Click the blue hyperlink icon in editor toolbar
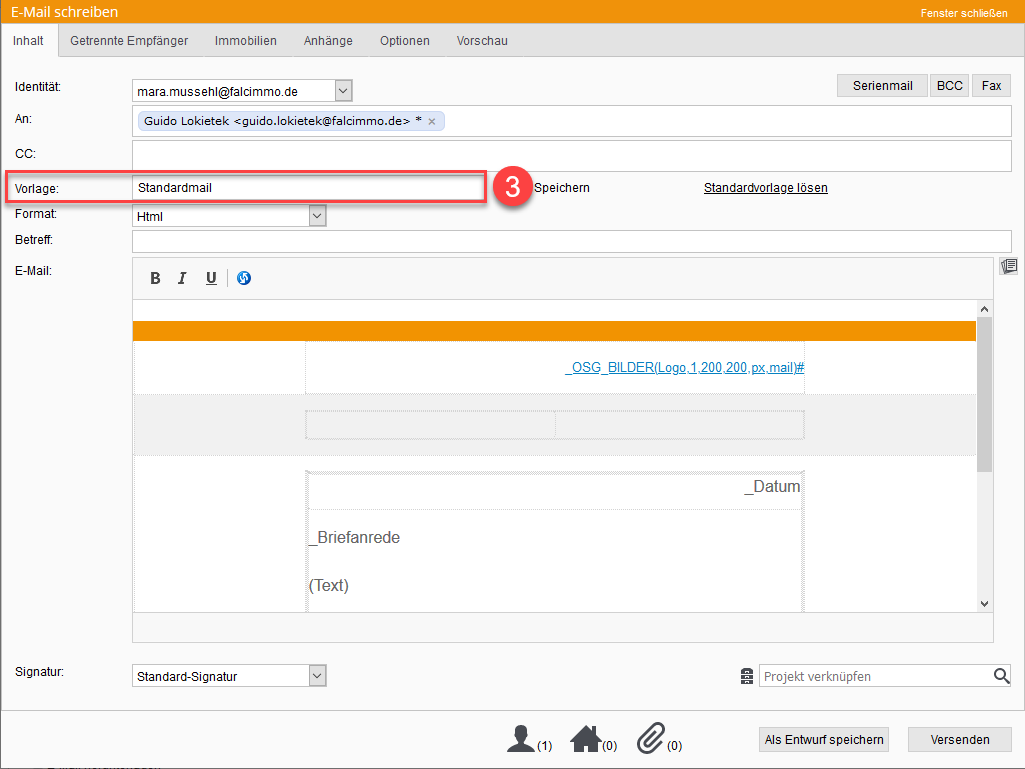Viewport: 1025px width, 769px height. (244, 278)
